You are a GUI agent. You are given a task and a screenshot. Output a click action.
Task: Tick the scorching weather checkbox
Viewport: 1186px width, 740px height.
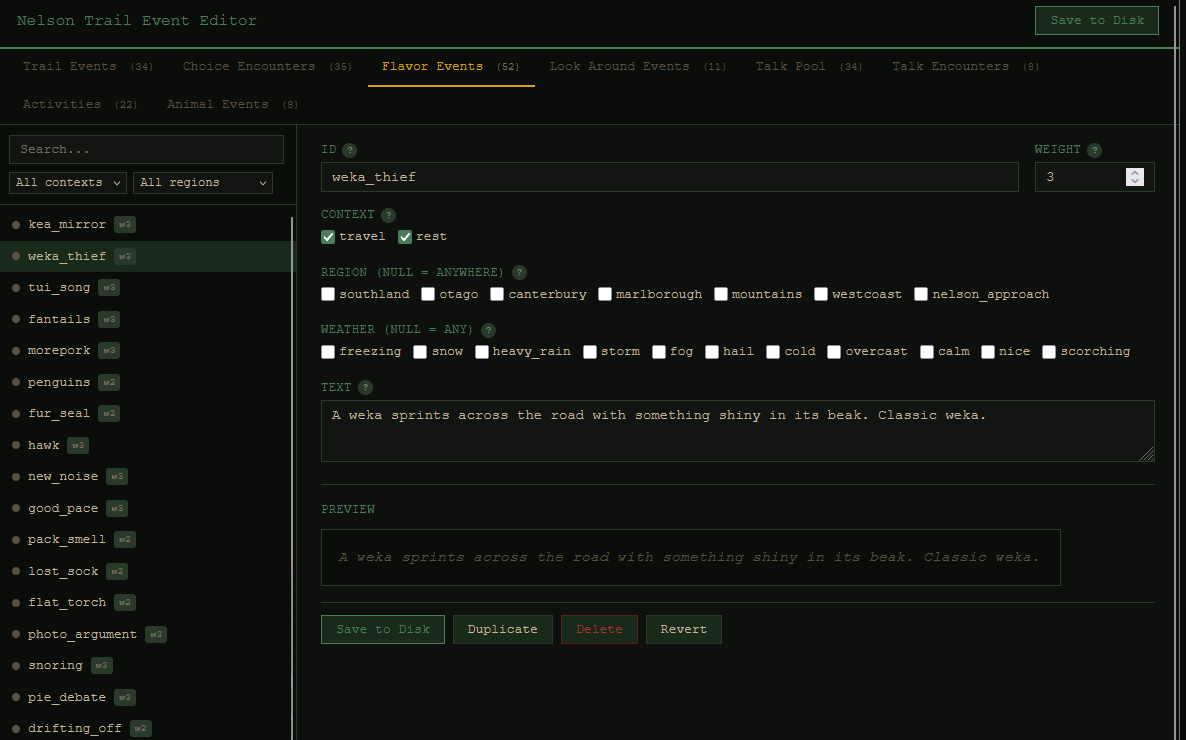tap(1049, 352)
